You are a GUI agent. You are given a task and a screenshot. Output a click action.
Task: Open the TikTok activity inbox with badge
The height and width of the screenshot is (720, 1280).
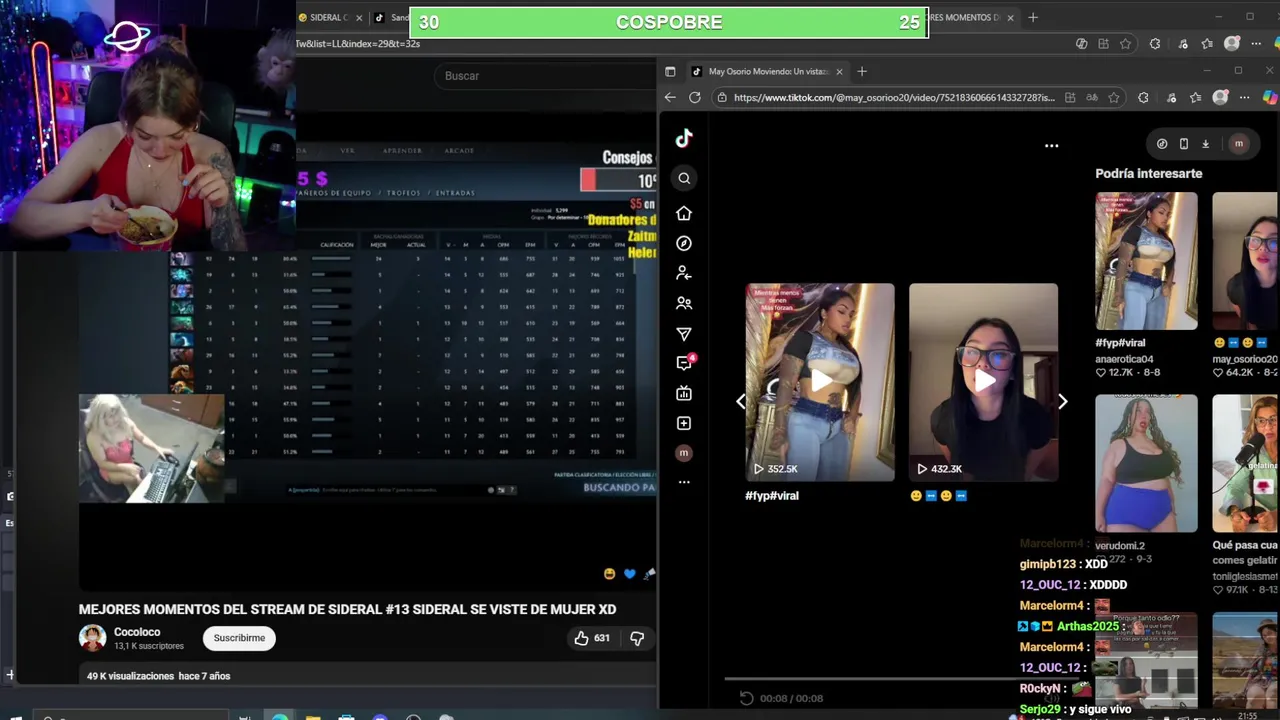685,362
